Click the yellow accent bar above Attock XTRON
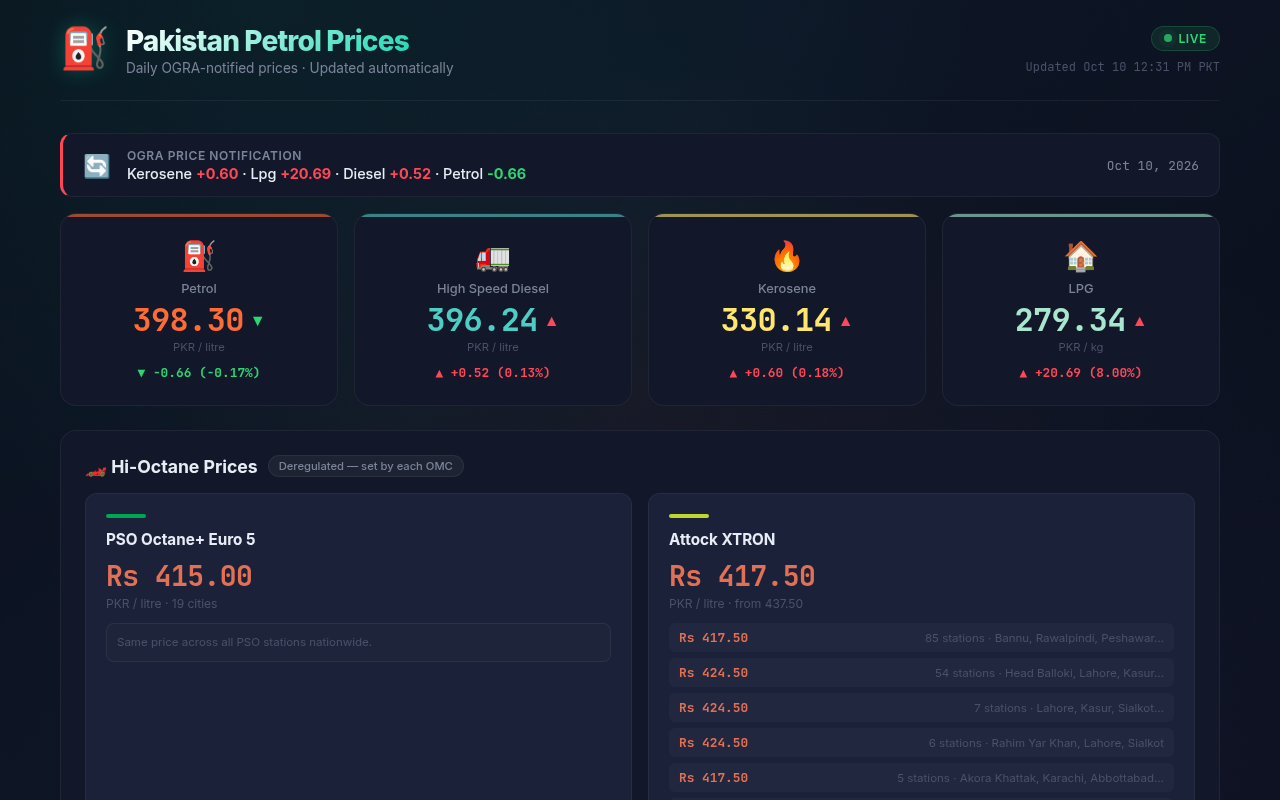 (689, 516)
